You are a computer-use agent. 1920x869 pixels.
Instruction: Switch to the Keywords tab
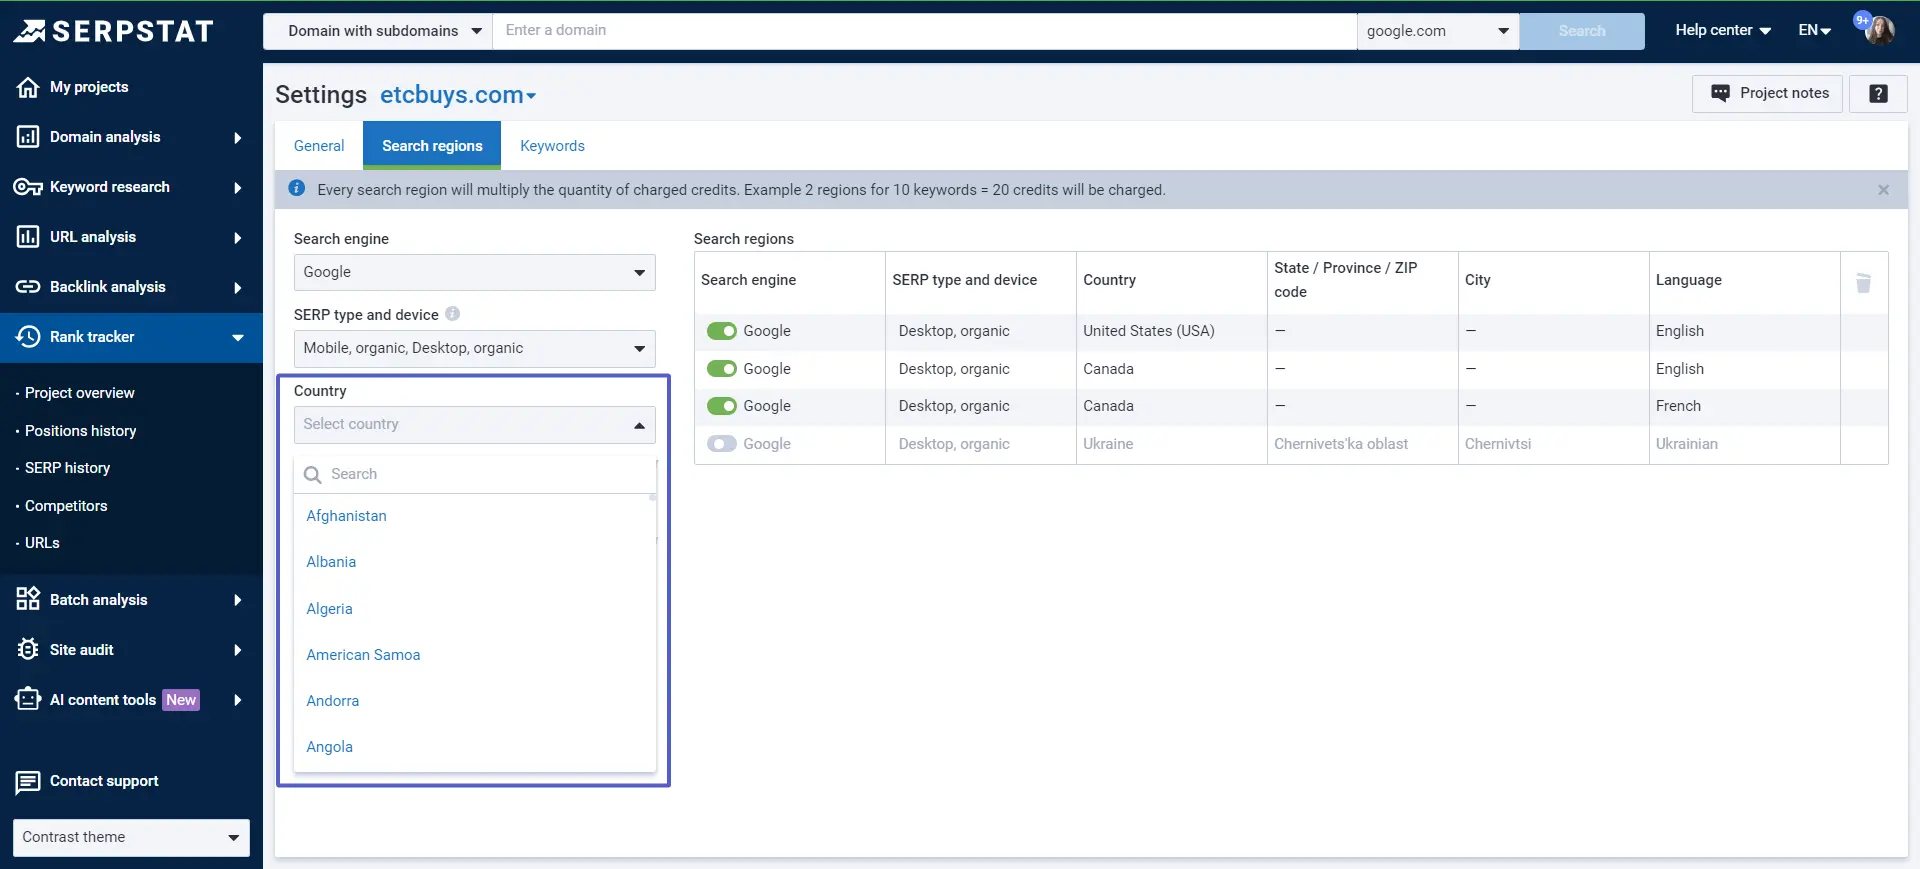tap(552, 146)
